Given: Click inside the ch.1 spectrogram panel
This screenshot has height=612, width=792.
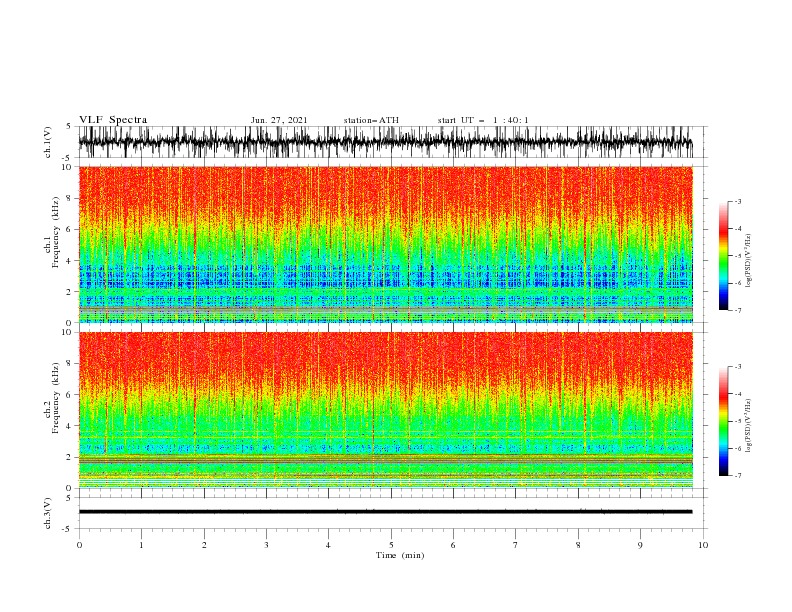Looking at the screenshot, I should click(x=385, y=244).
